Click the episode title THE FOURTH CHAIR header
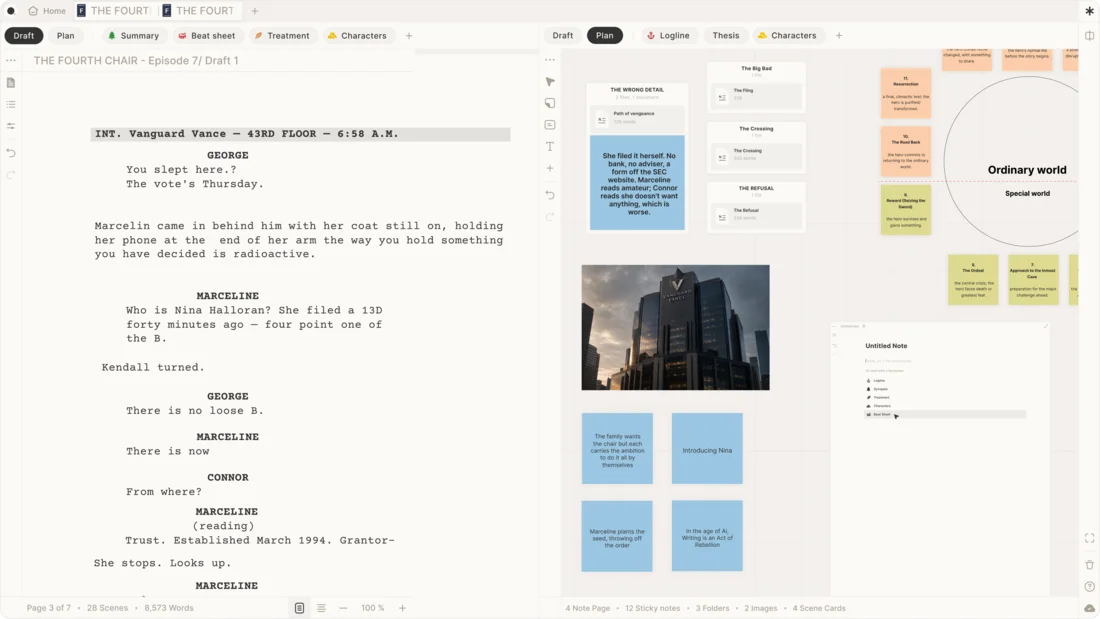This screenshot has width=1100, height=619. (136, 60)
